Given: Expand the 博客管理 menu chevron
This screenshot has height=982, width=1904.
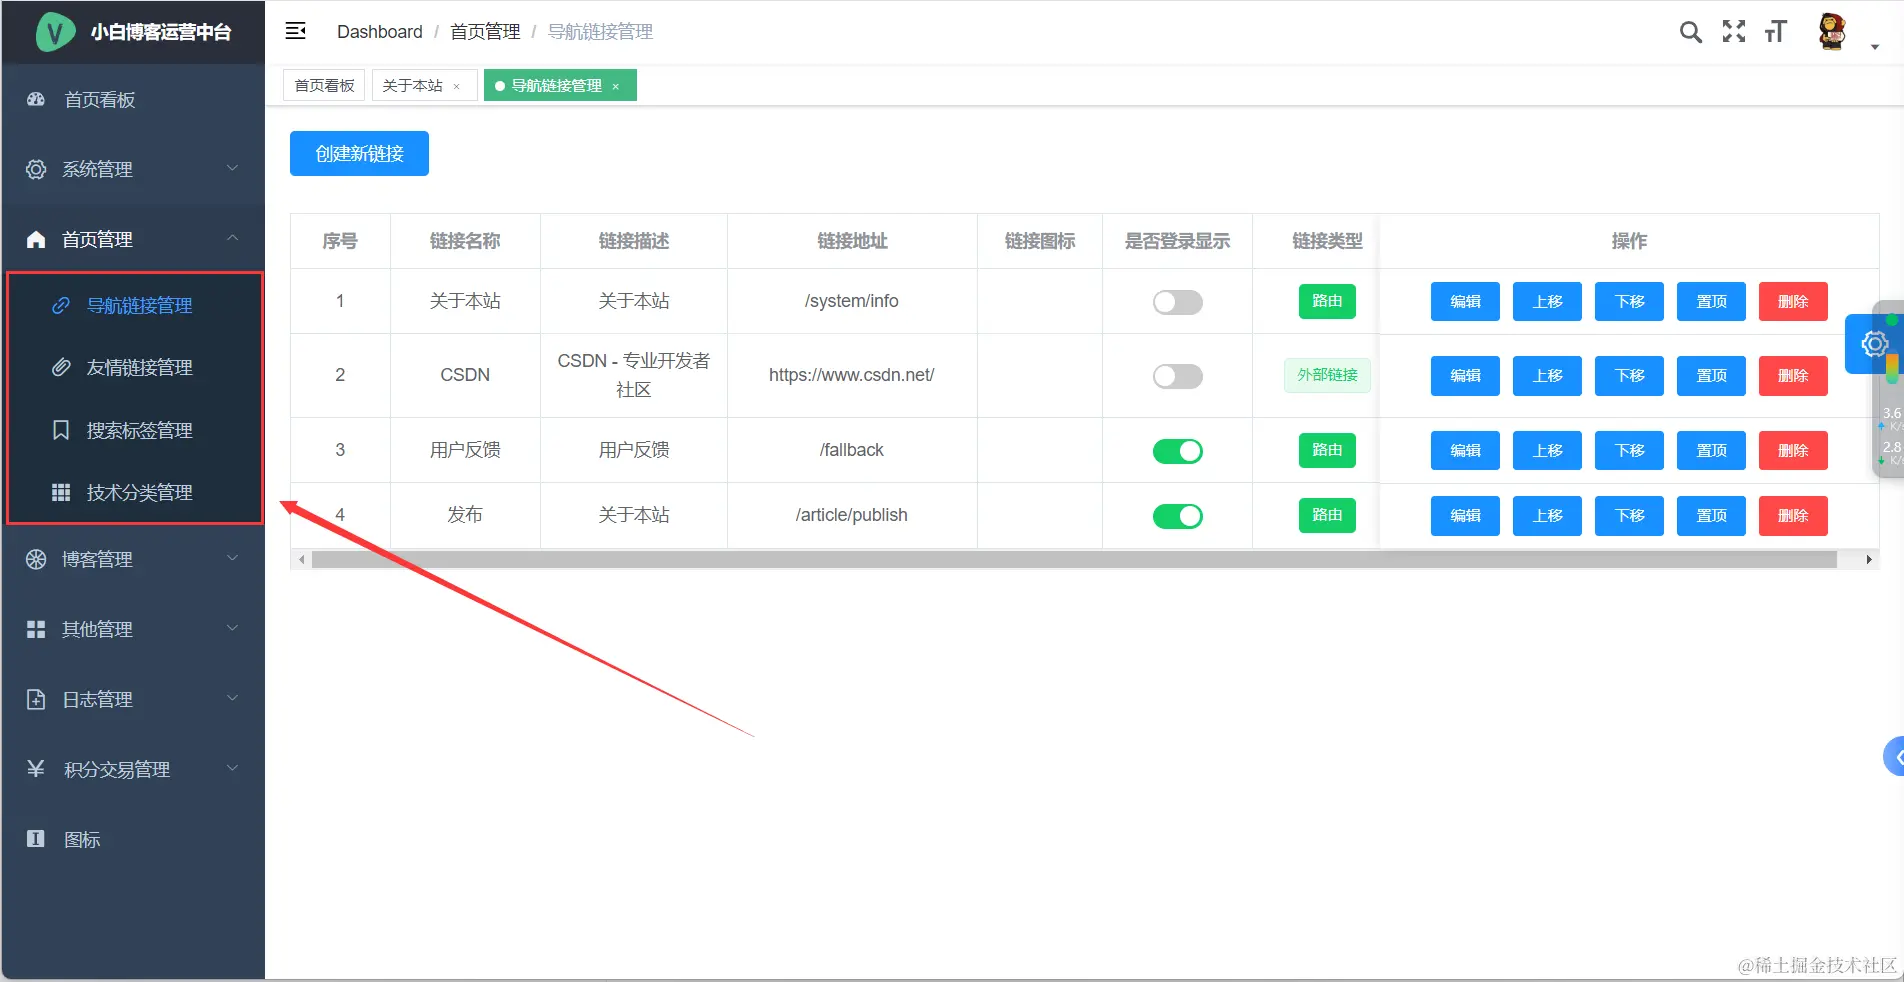Looking at the screenshot, I should (x=232, y=558).
